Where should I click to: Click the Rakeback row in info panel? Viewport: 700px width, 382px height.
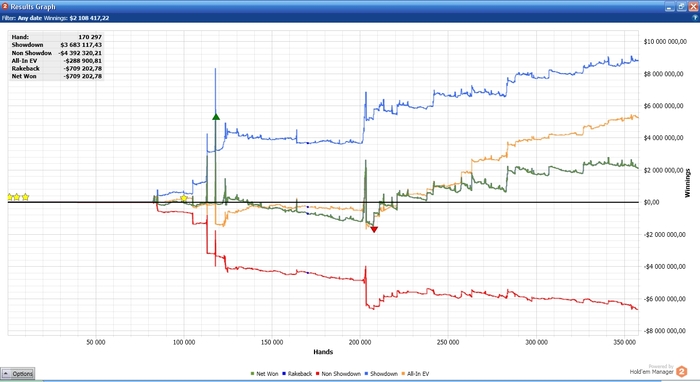click(56, 69)
